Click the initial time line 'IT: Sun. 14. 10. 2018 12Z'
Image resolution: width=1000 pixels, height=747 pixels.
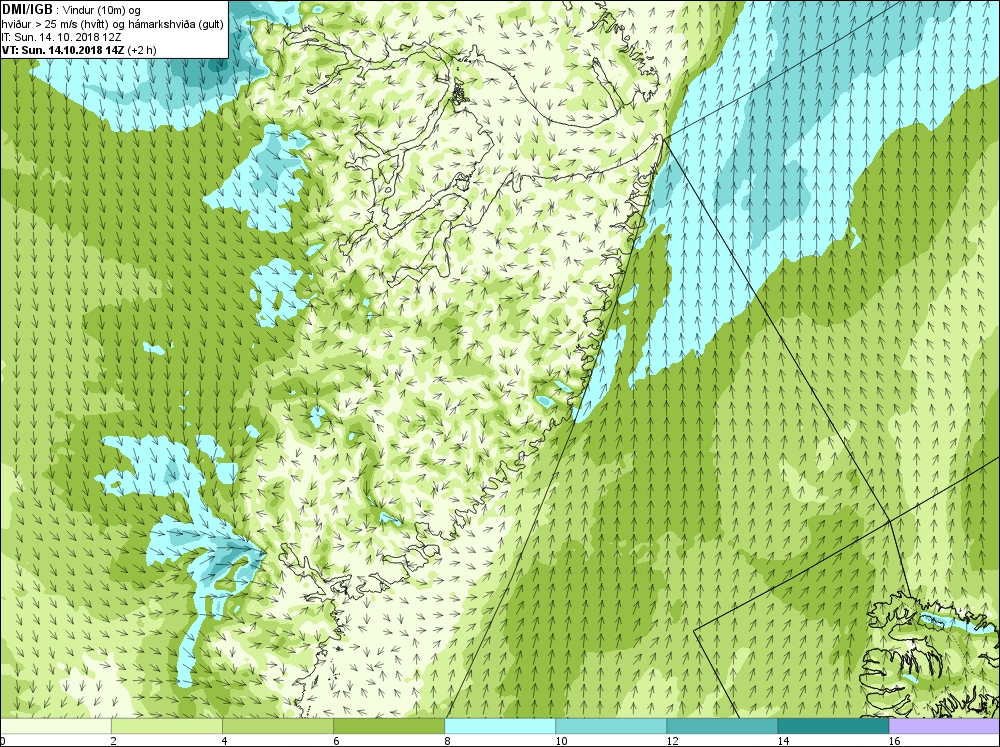pos(61,37)
